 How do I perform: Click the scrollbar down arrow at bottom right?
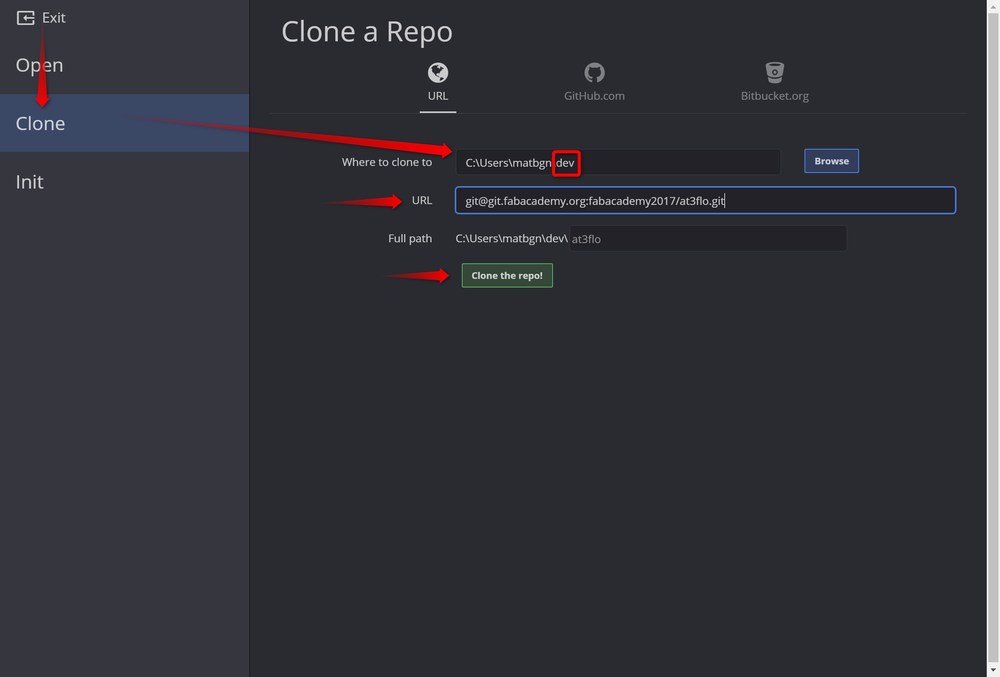click(993, 670)
